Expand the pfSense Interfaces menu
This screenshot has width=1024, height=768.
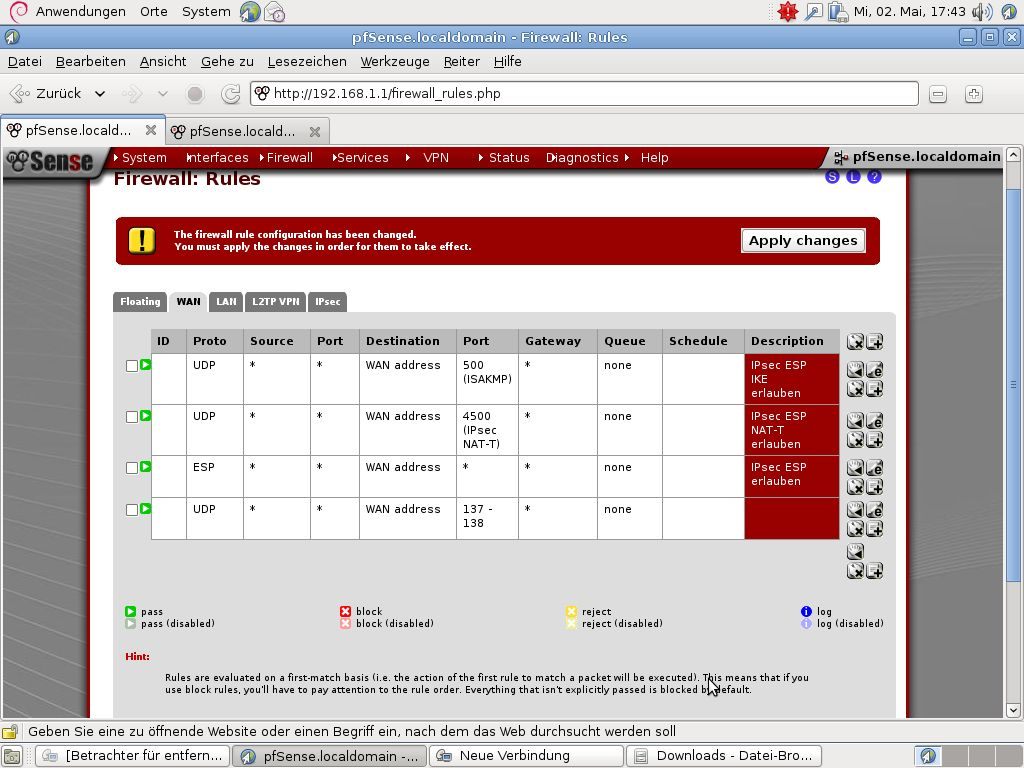pos(217,157)
